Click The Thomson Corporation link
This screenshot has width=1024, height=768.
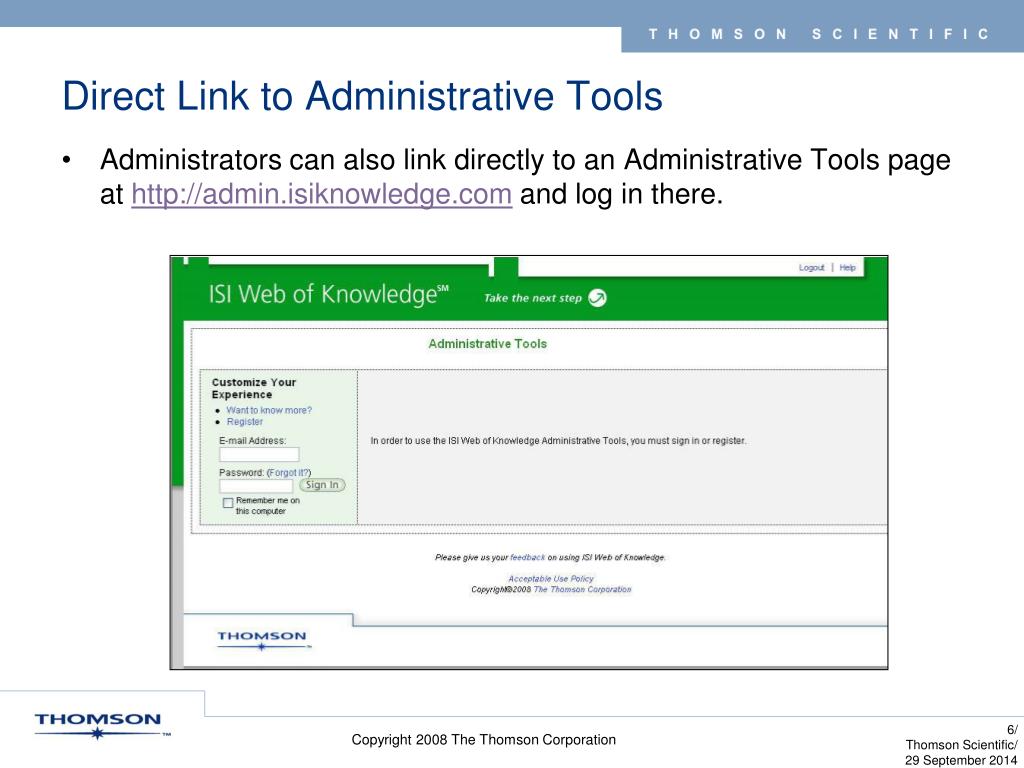[583, 589]
